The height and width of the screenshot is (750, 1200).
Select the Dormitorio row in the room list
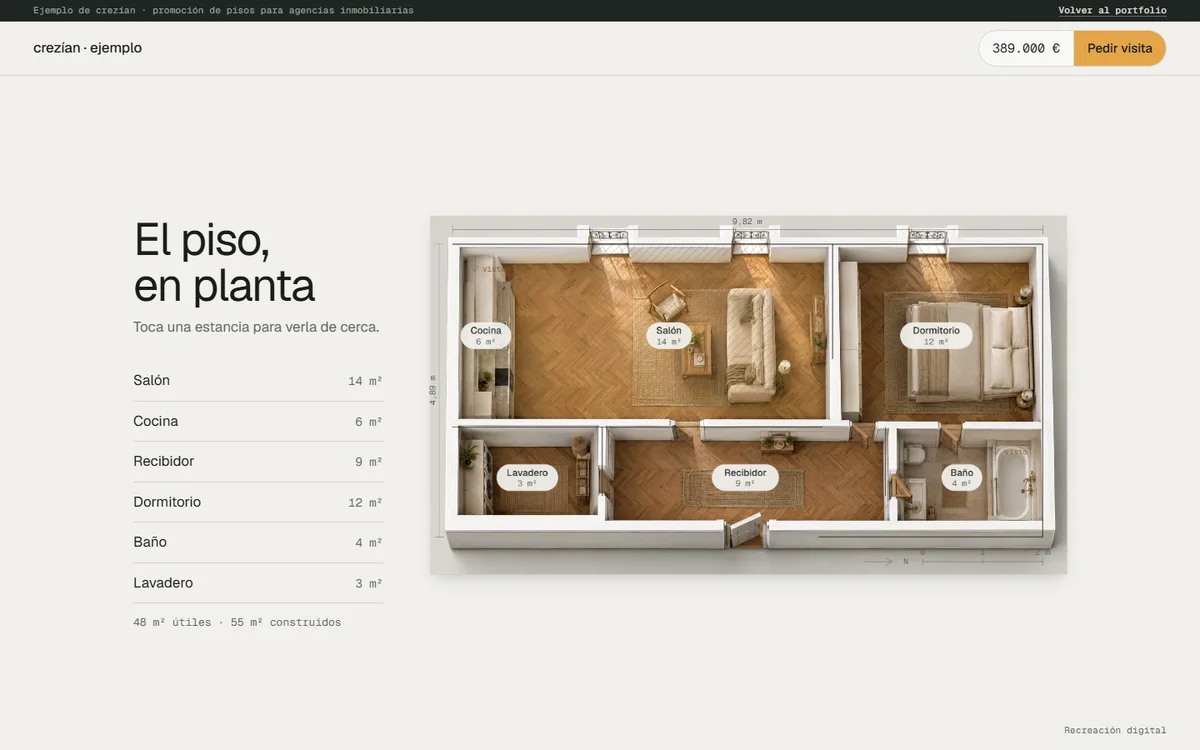(x=258, y=502)
